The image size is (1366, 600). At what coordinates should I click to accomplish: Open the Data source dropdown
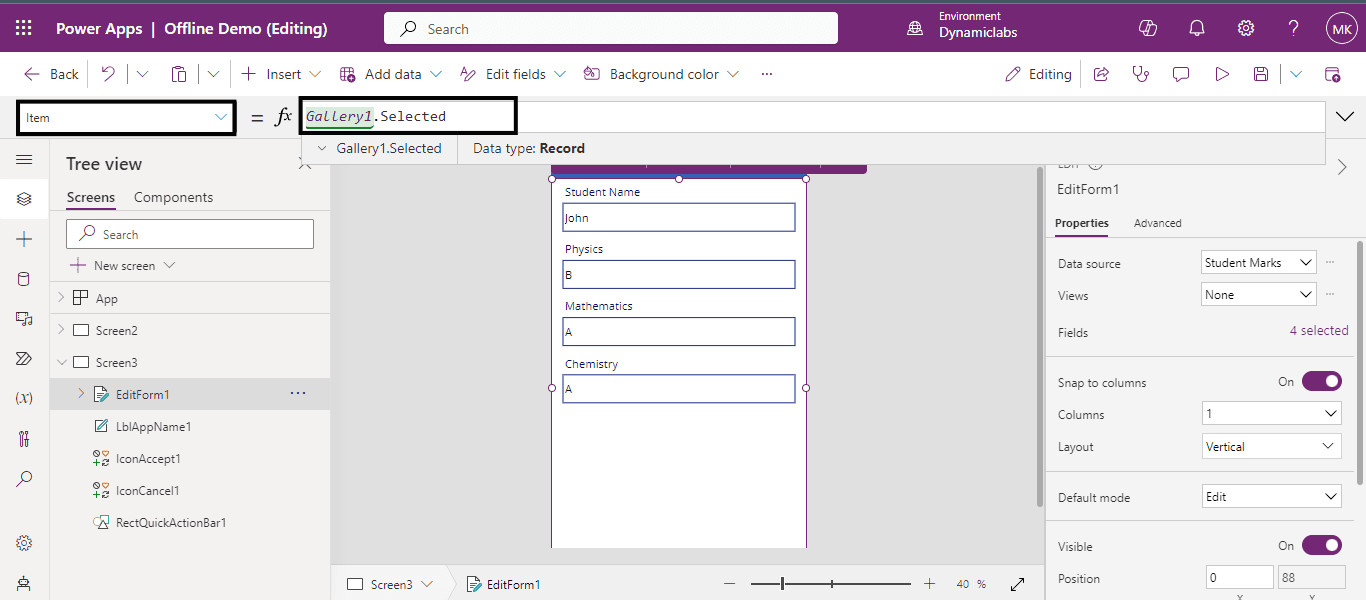pyautogui.click(x=1258, y=263)
